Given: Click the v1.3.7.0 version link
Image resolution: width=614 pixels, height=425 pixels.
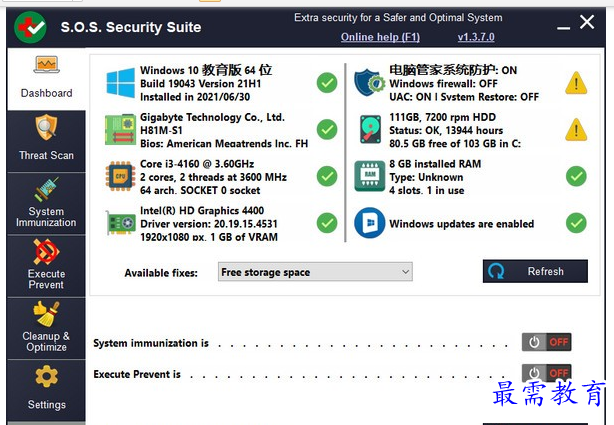Looking at the screenshot, I should pos(476,37).
